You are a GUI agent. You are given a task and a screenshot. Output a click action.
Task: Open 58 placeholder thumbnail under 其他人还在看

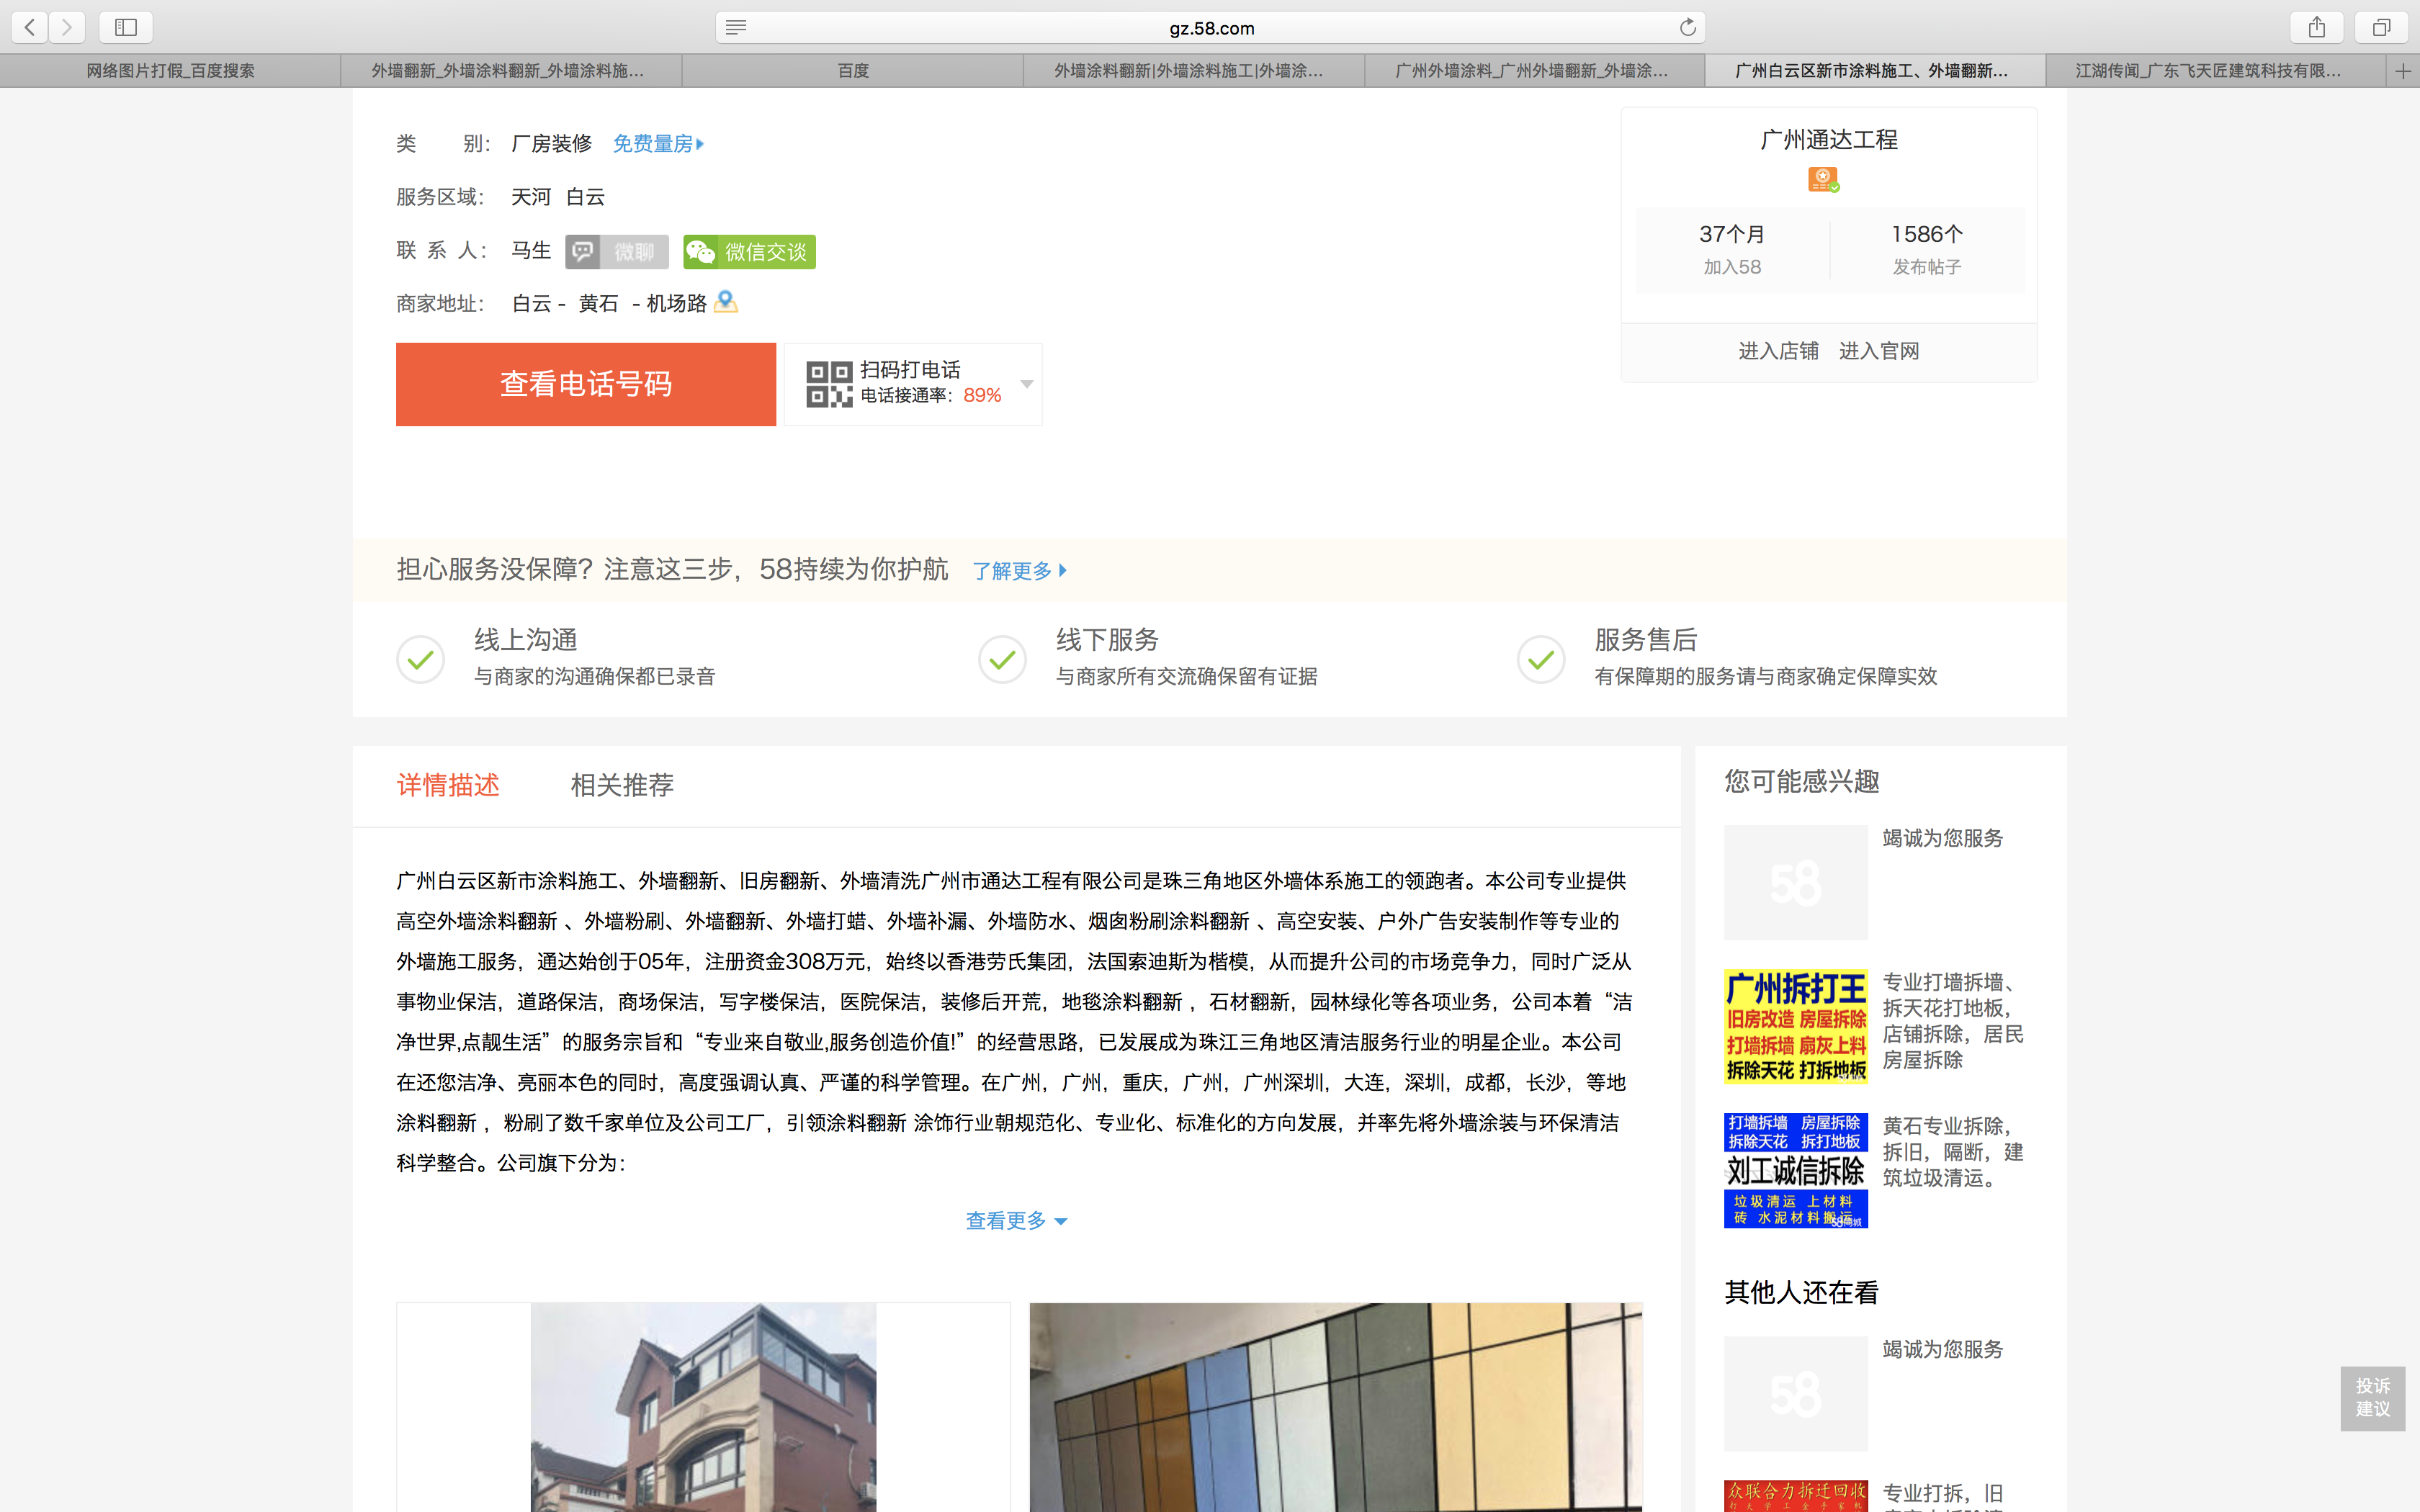[1796, 1393]
